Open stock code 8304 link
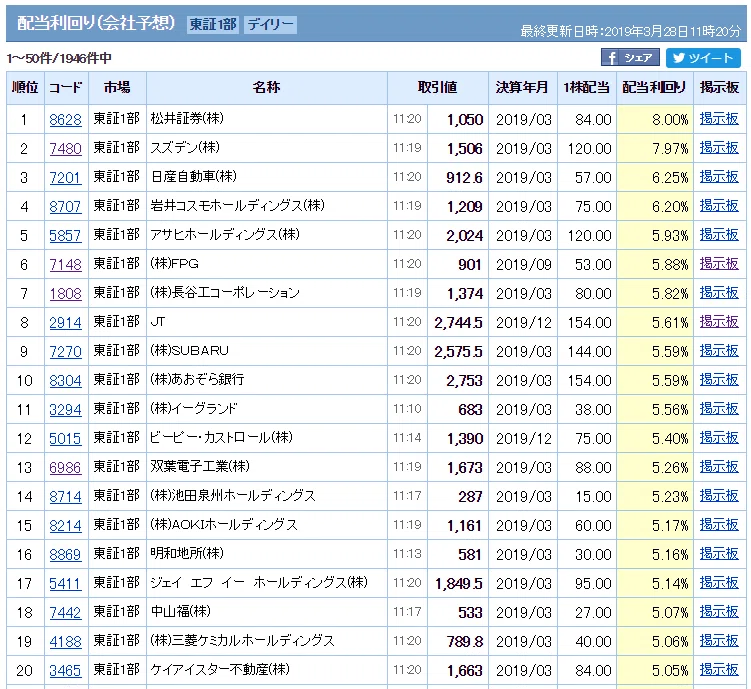 [66, 381]
